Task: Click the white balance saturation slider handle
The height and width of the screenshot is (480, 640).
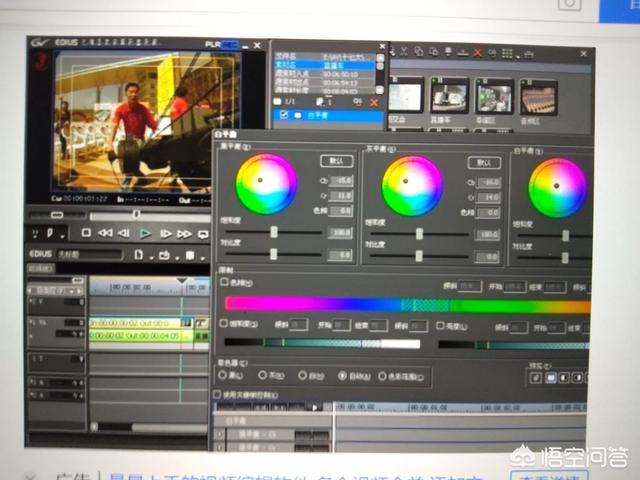Action: [x=566, y=236]
